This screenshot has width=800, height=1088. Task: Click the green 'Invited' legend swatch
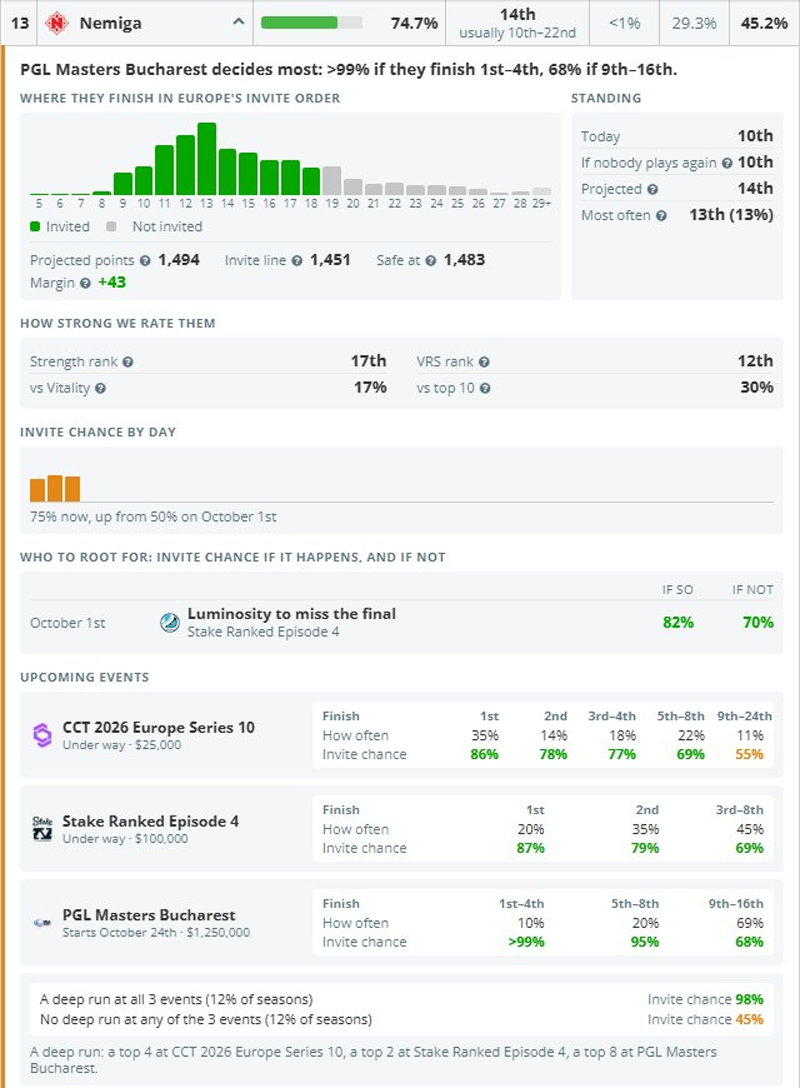35,227
